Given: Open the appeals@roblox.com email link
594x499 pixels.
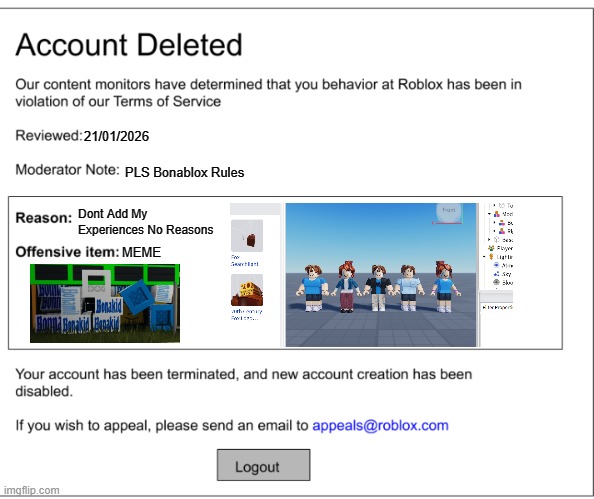Looking at the screenshot, I should point(380,425).
